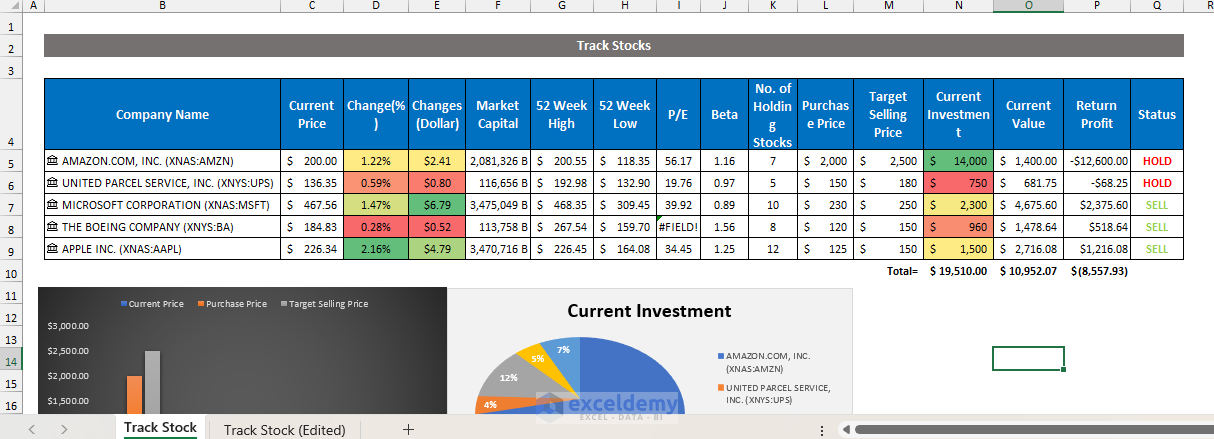Click the horizontal scrollbar left arrow
1214x439 pixels.
coord(845,430)
